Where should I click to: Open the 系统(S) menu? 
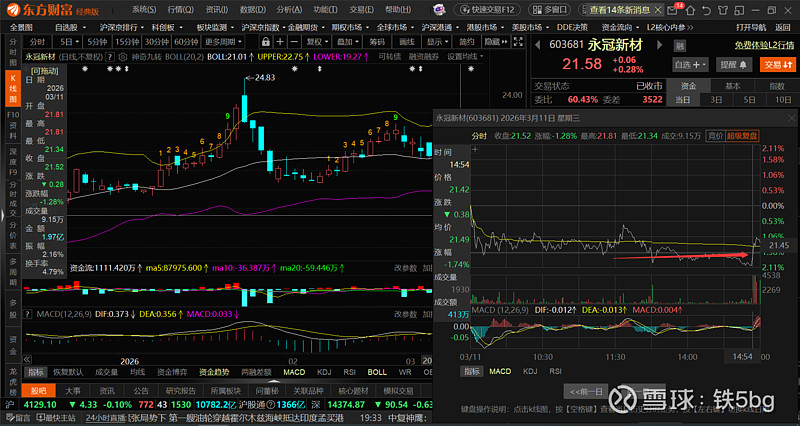click(x=144, y=9)
